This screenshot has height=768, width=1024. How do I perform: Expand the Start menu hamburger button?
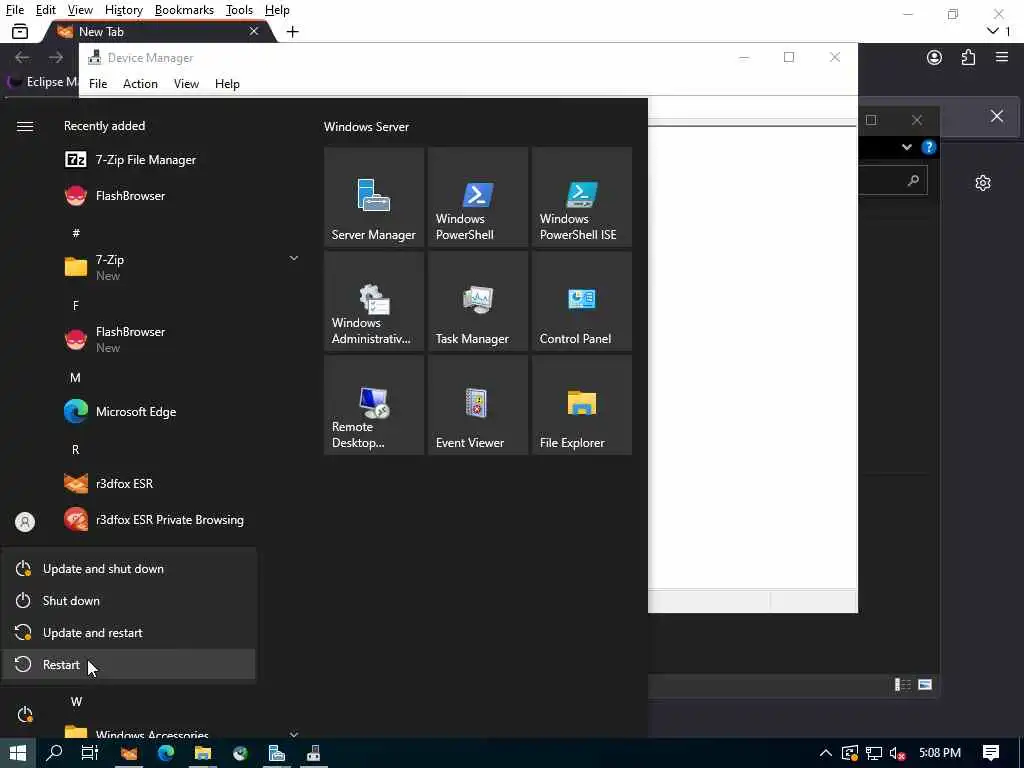pyautogui.click(x=25, y=126)
